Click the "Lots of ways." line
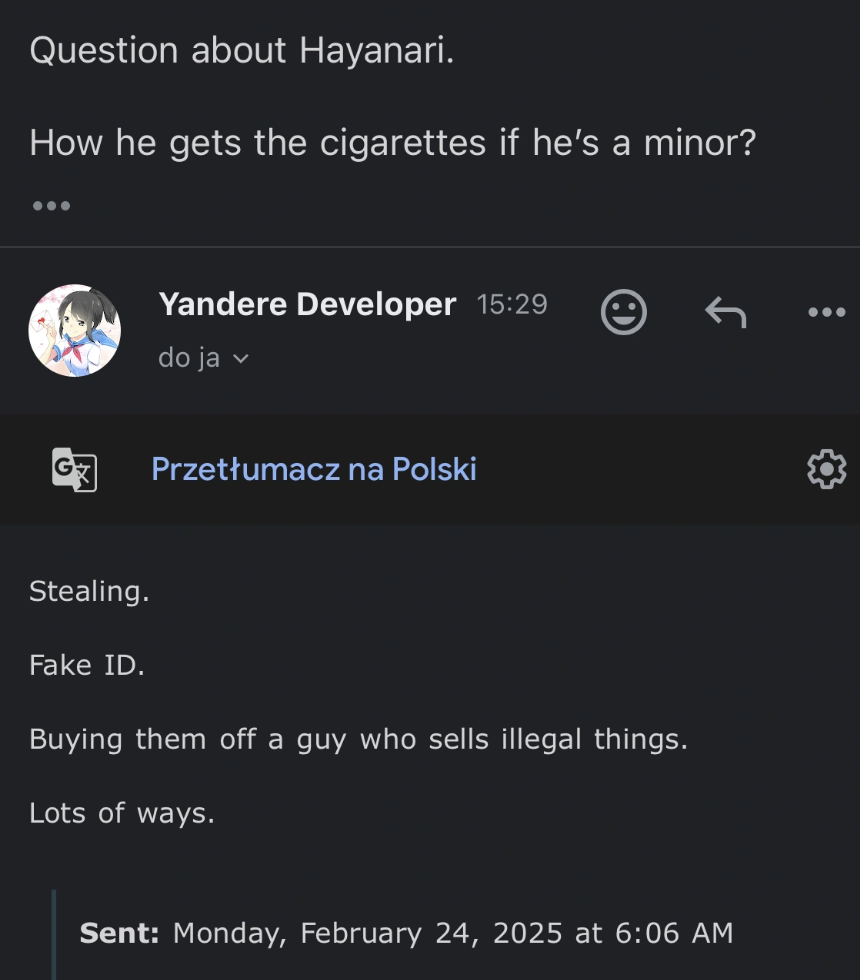860x980 pixels. coord(122,813)
